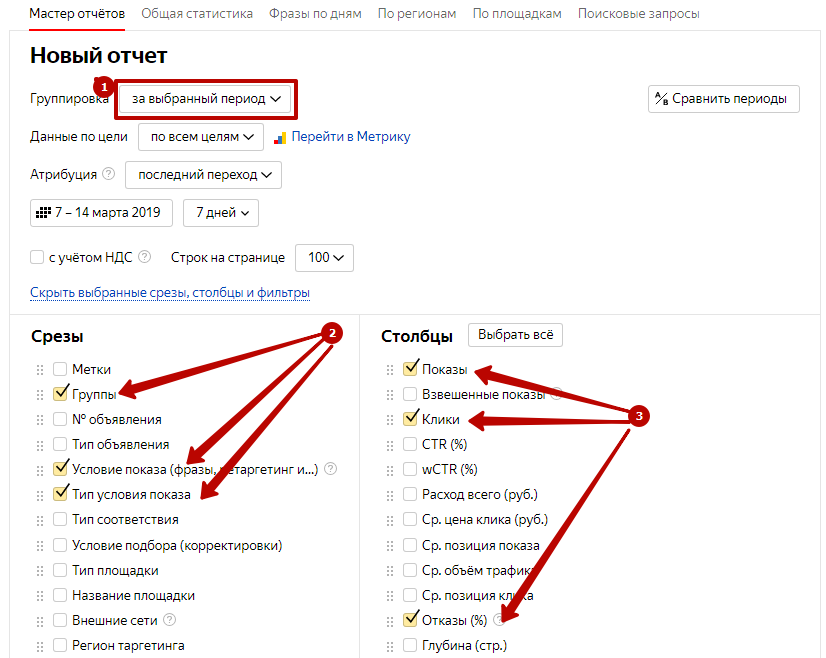Click the Metrika logo icon

pos(280,138)
